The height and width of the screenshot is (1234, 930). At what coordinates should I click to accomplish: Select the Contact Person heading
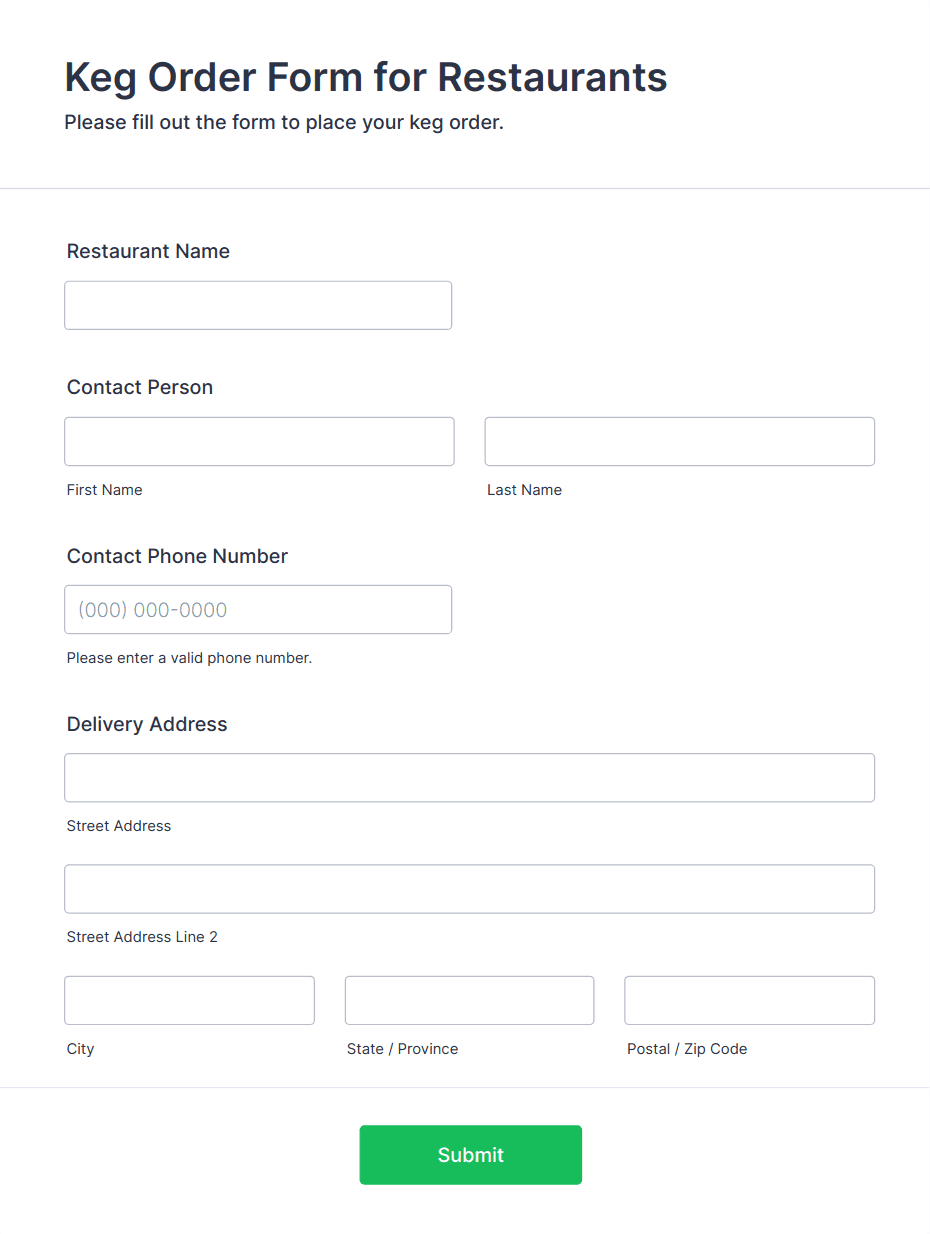point(139,387)
